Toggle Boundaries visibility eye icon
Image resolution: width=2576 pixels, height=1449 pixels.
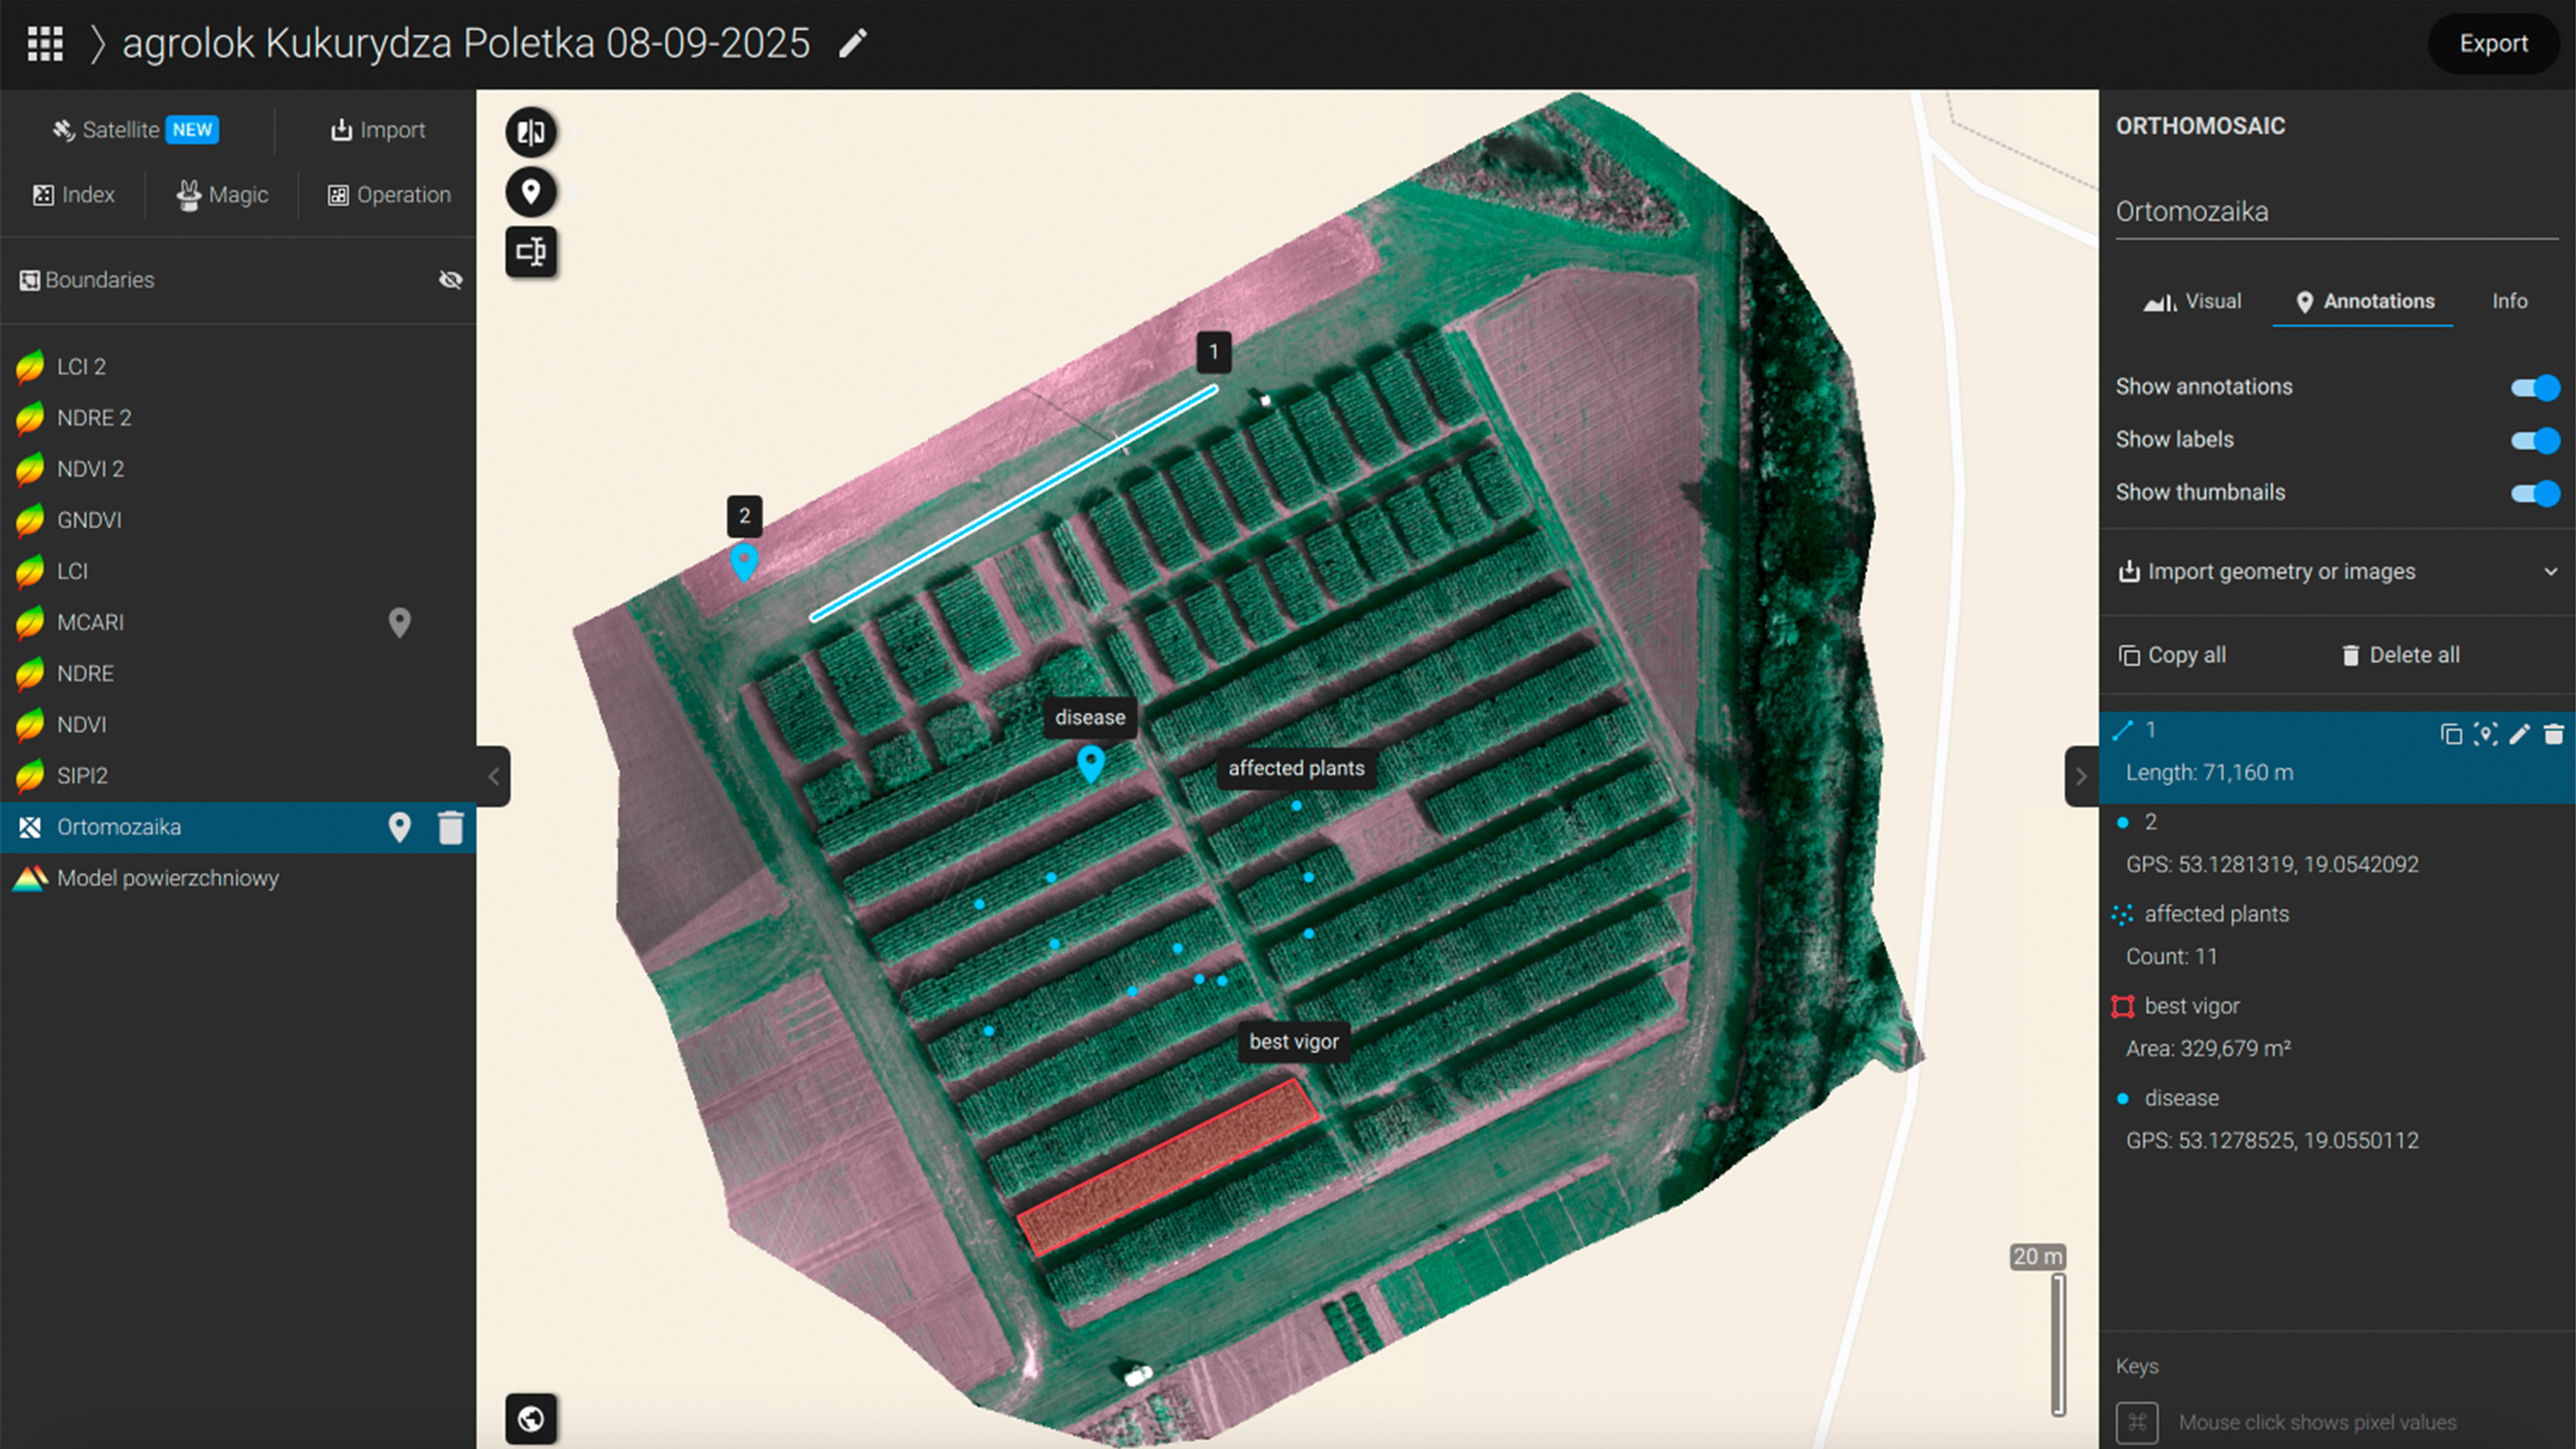coord(450,280)
